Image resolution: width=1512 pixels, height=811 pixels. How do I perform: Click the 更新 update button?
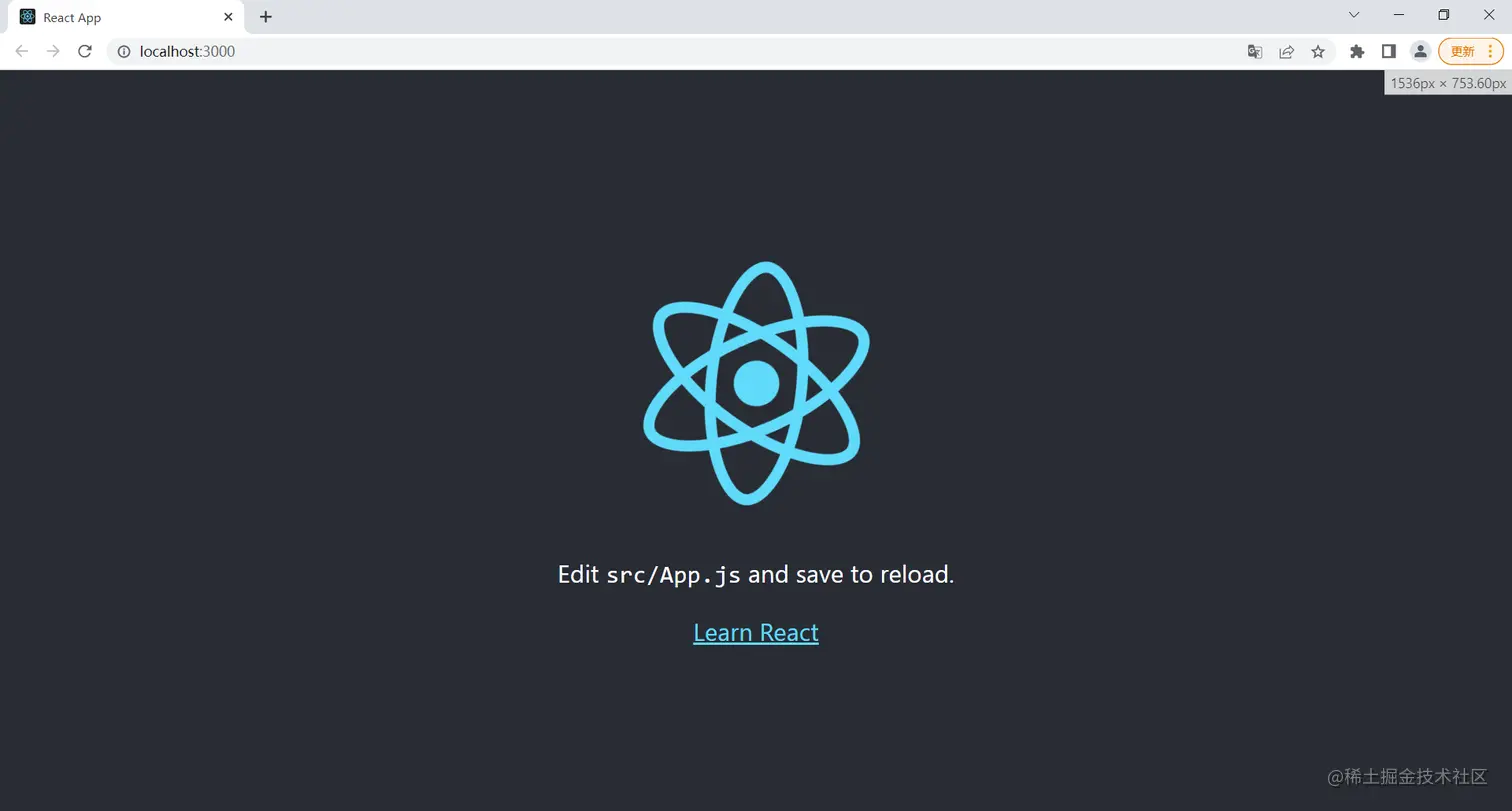[1463, 51]
